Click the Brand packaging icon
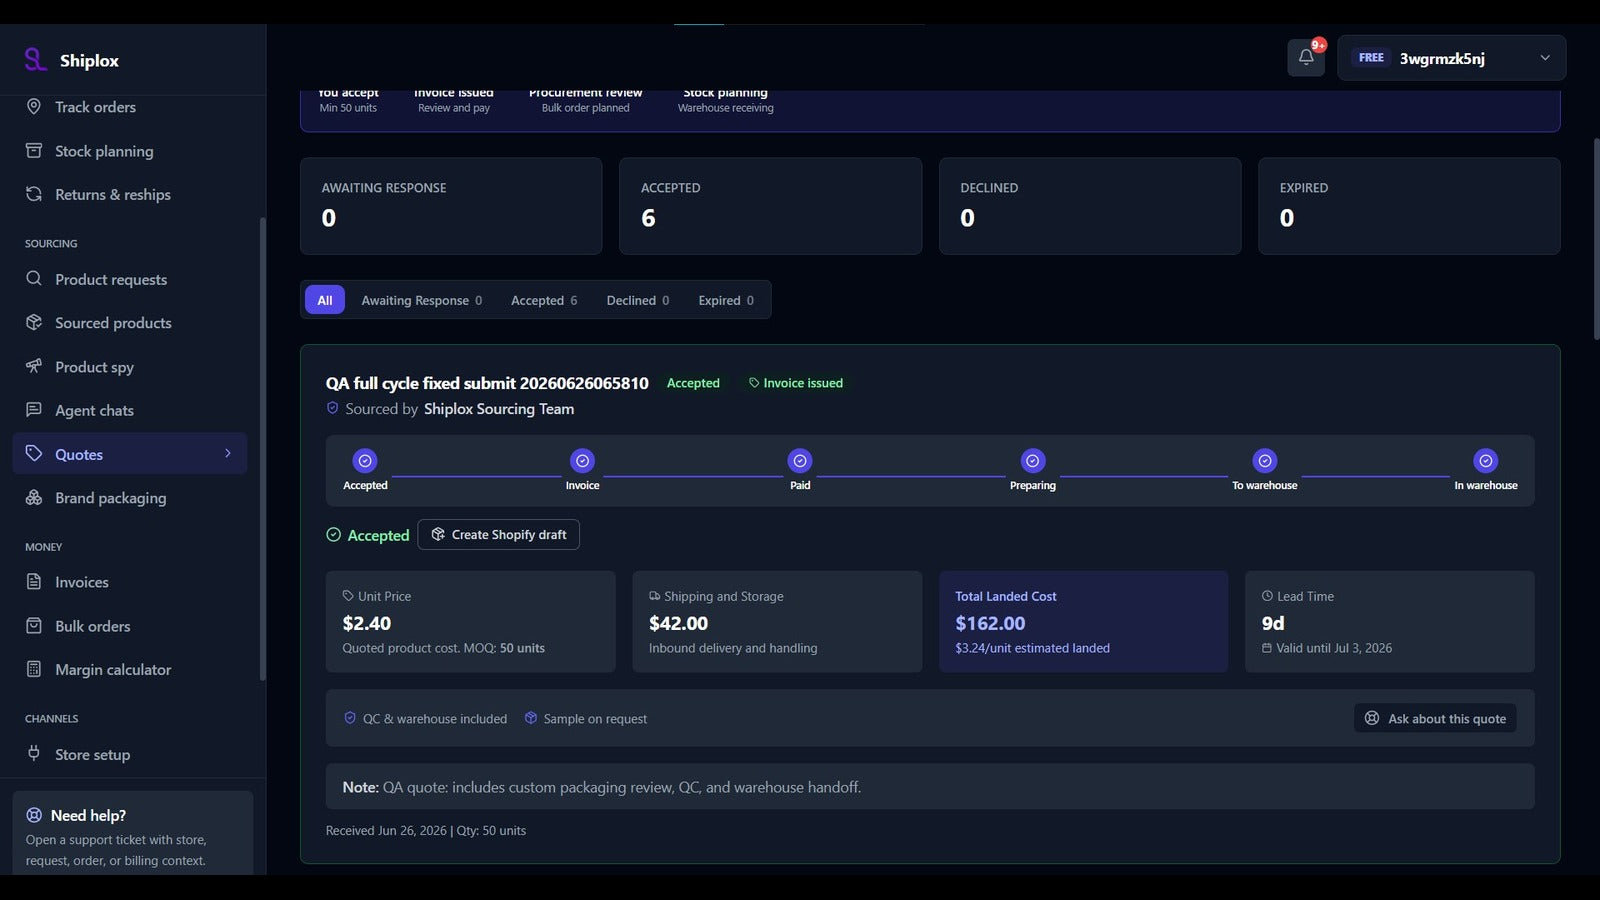Viewport: 1600px width, 900px height. point(34,497)
